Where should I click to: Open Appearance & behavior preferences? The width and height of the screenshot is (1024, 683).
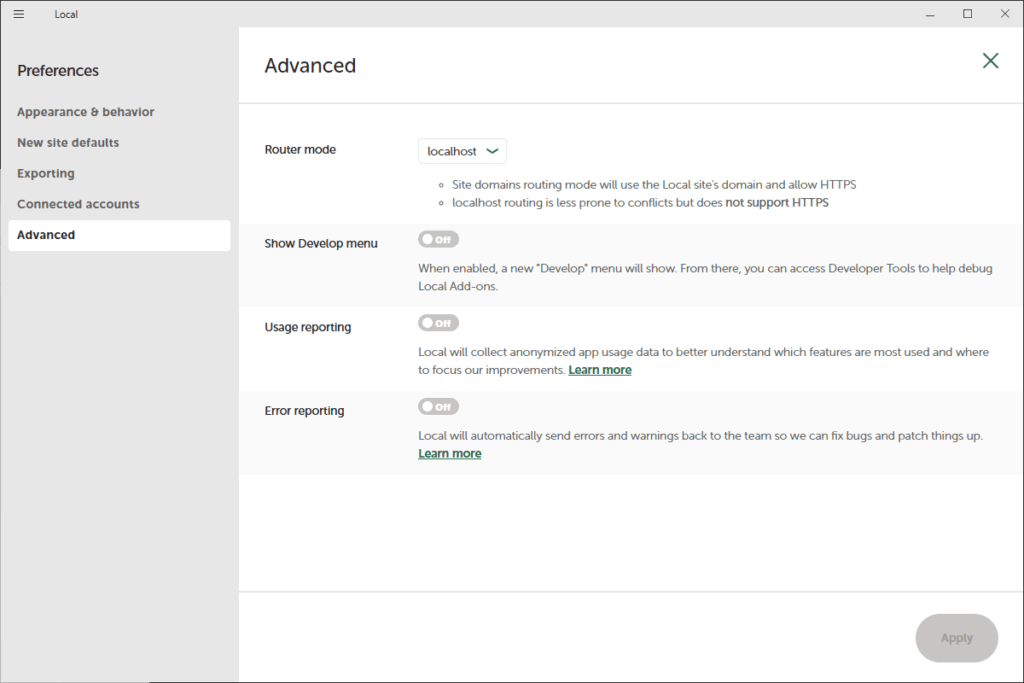coord(86,112)
